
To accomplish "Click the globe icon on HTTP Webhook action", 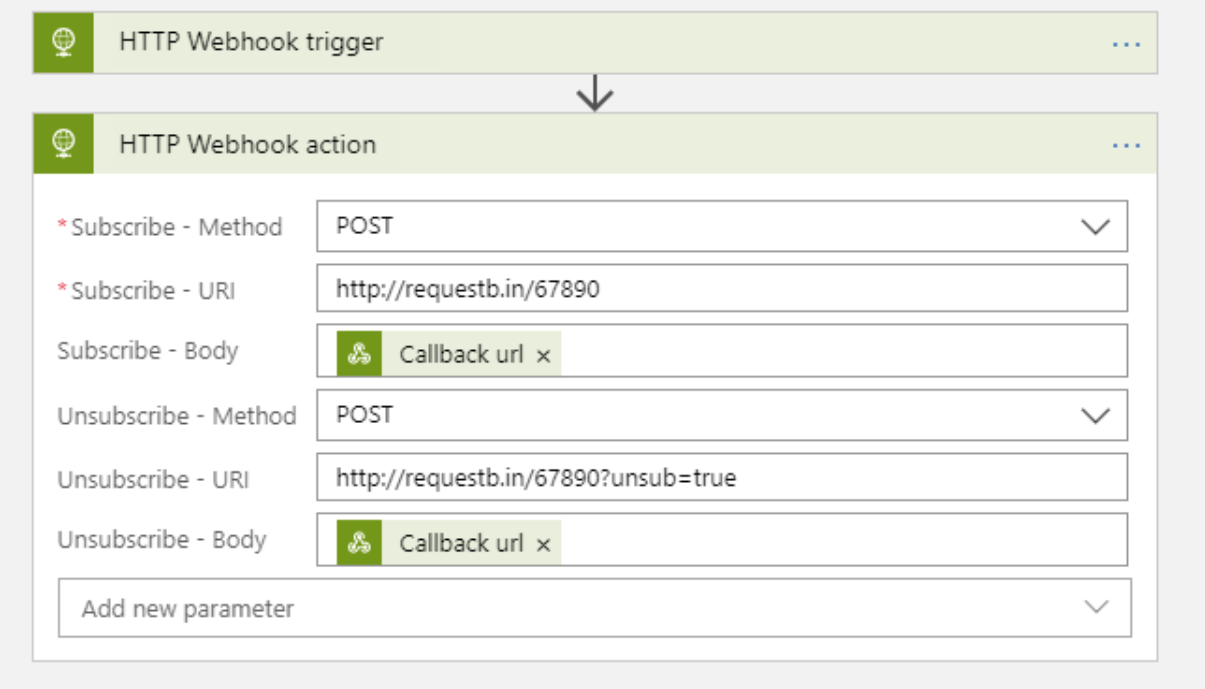I will (x=63, y=142).
